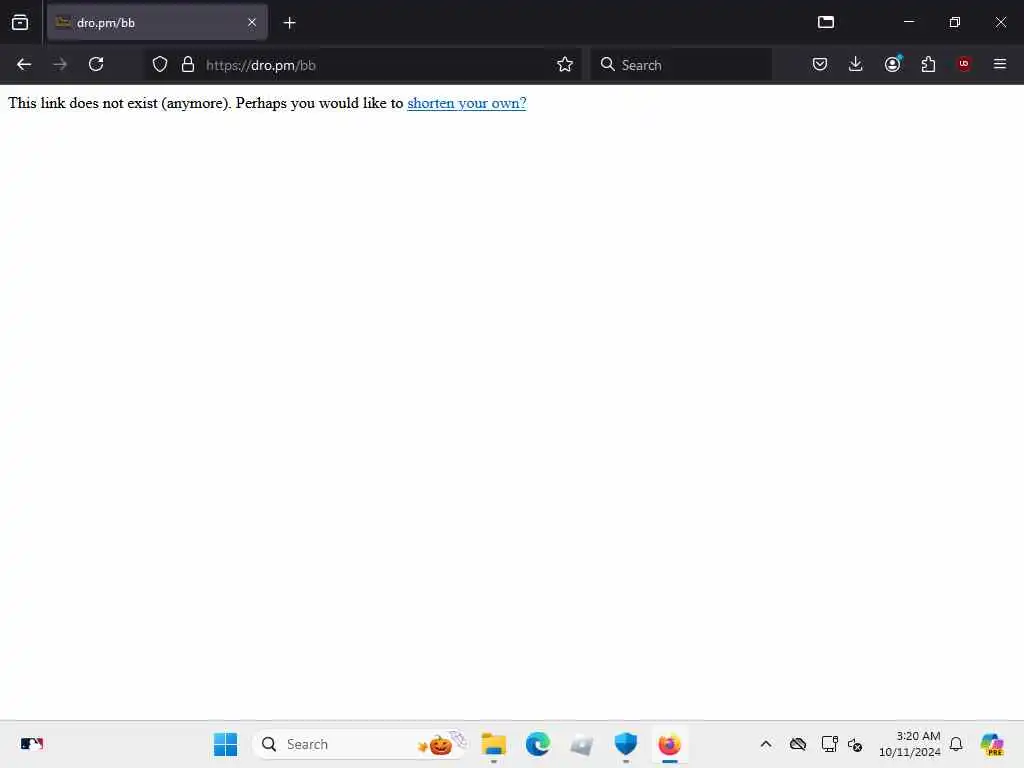Viewport: 1024px width, 768px height.
Task: Show hidden system tray icons
Action: coord(766,744)
